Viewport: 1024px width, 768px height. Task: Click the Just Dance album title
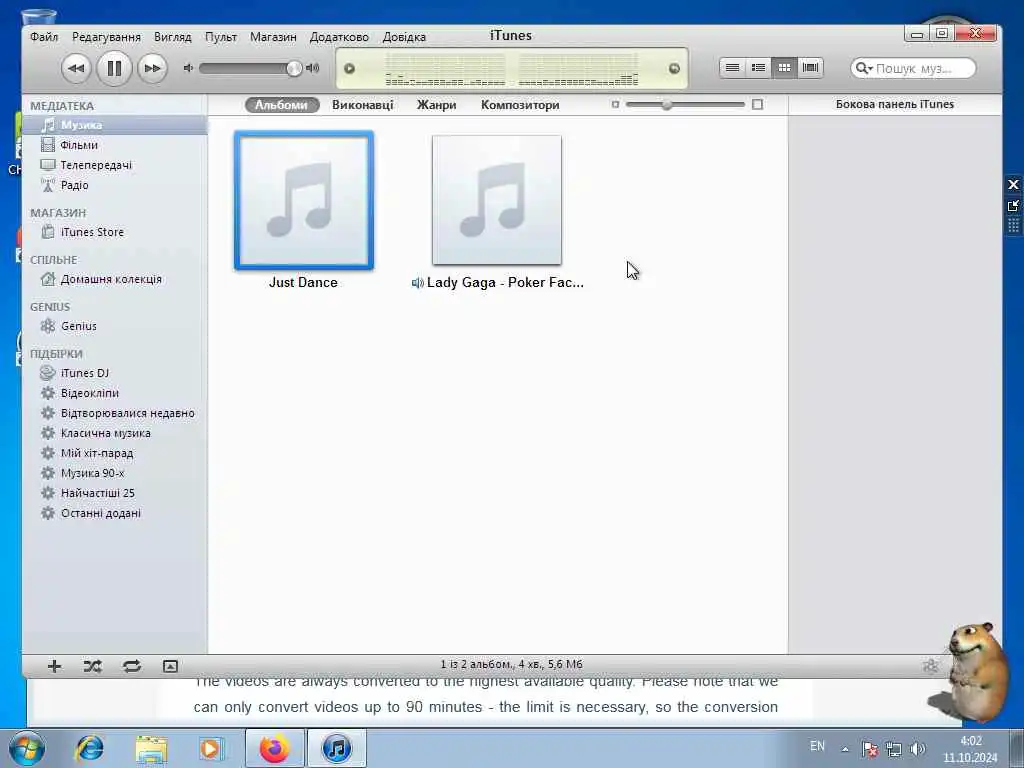click(303, 283)
